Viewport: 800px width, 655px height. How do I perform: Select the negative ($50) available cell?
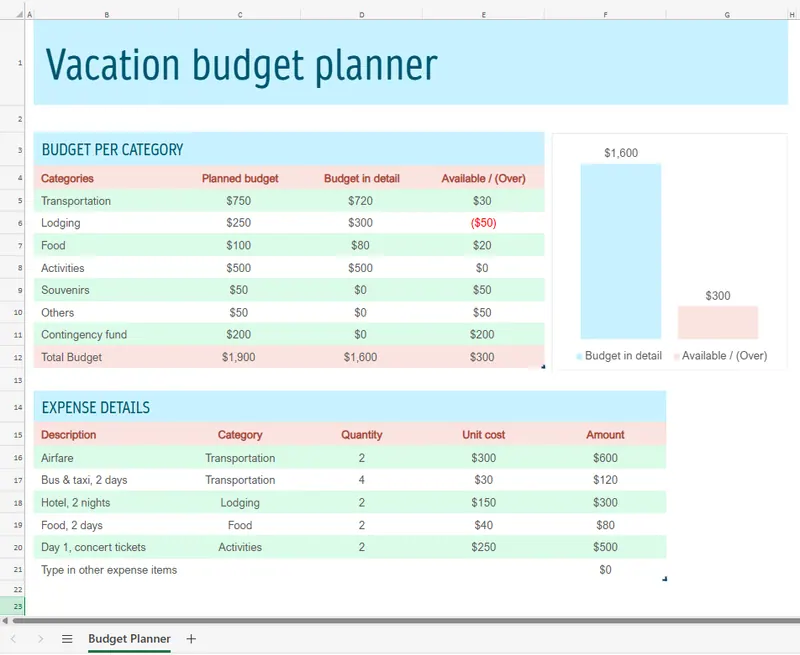pos(483,223)
